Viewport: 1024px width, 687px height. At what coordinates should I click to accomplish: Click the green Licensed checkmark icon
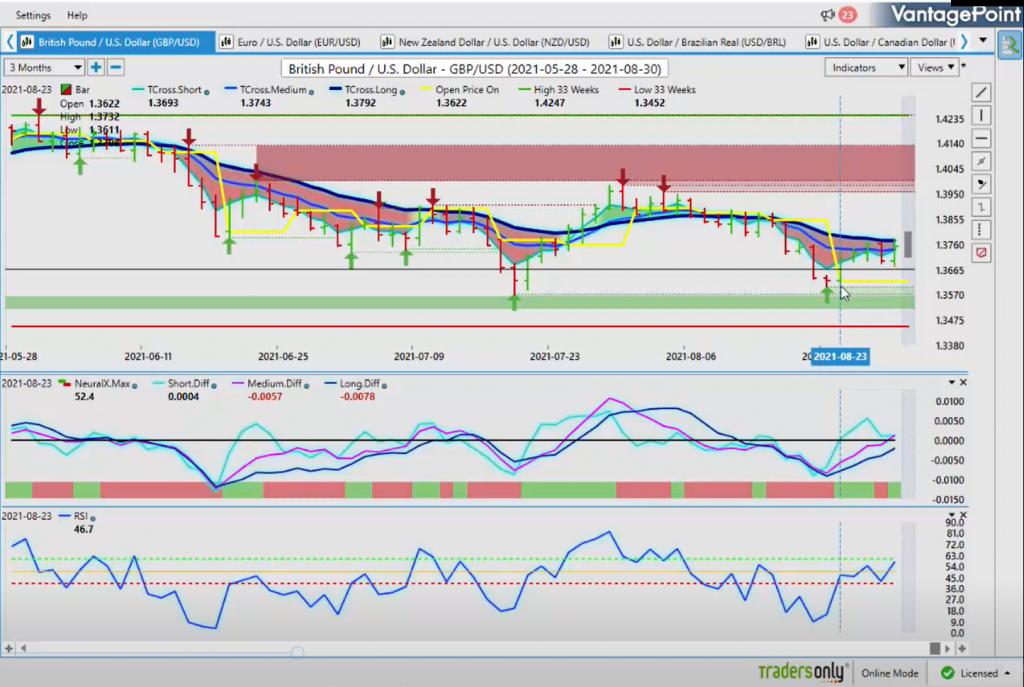pos(948,673)
